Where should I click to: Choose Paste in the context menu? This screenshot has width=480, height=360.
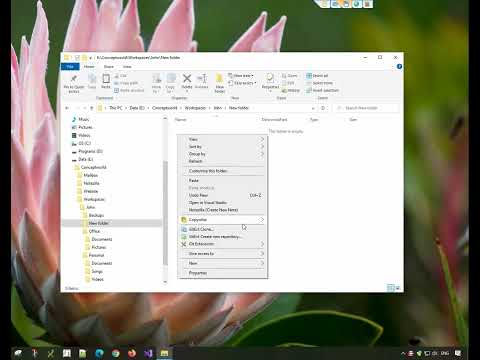coord(222,180)
